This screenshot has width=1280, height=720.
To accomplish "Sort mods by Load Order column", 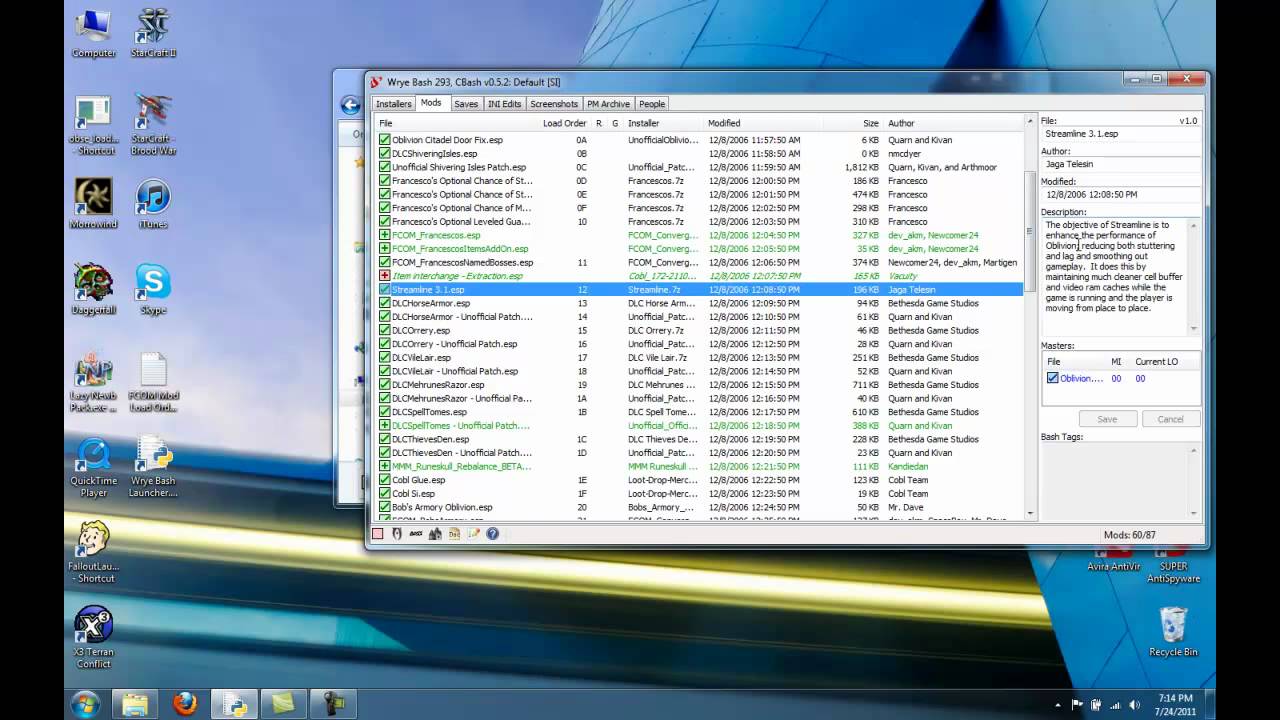I will tap(565, 123).
